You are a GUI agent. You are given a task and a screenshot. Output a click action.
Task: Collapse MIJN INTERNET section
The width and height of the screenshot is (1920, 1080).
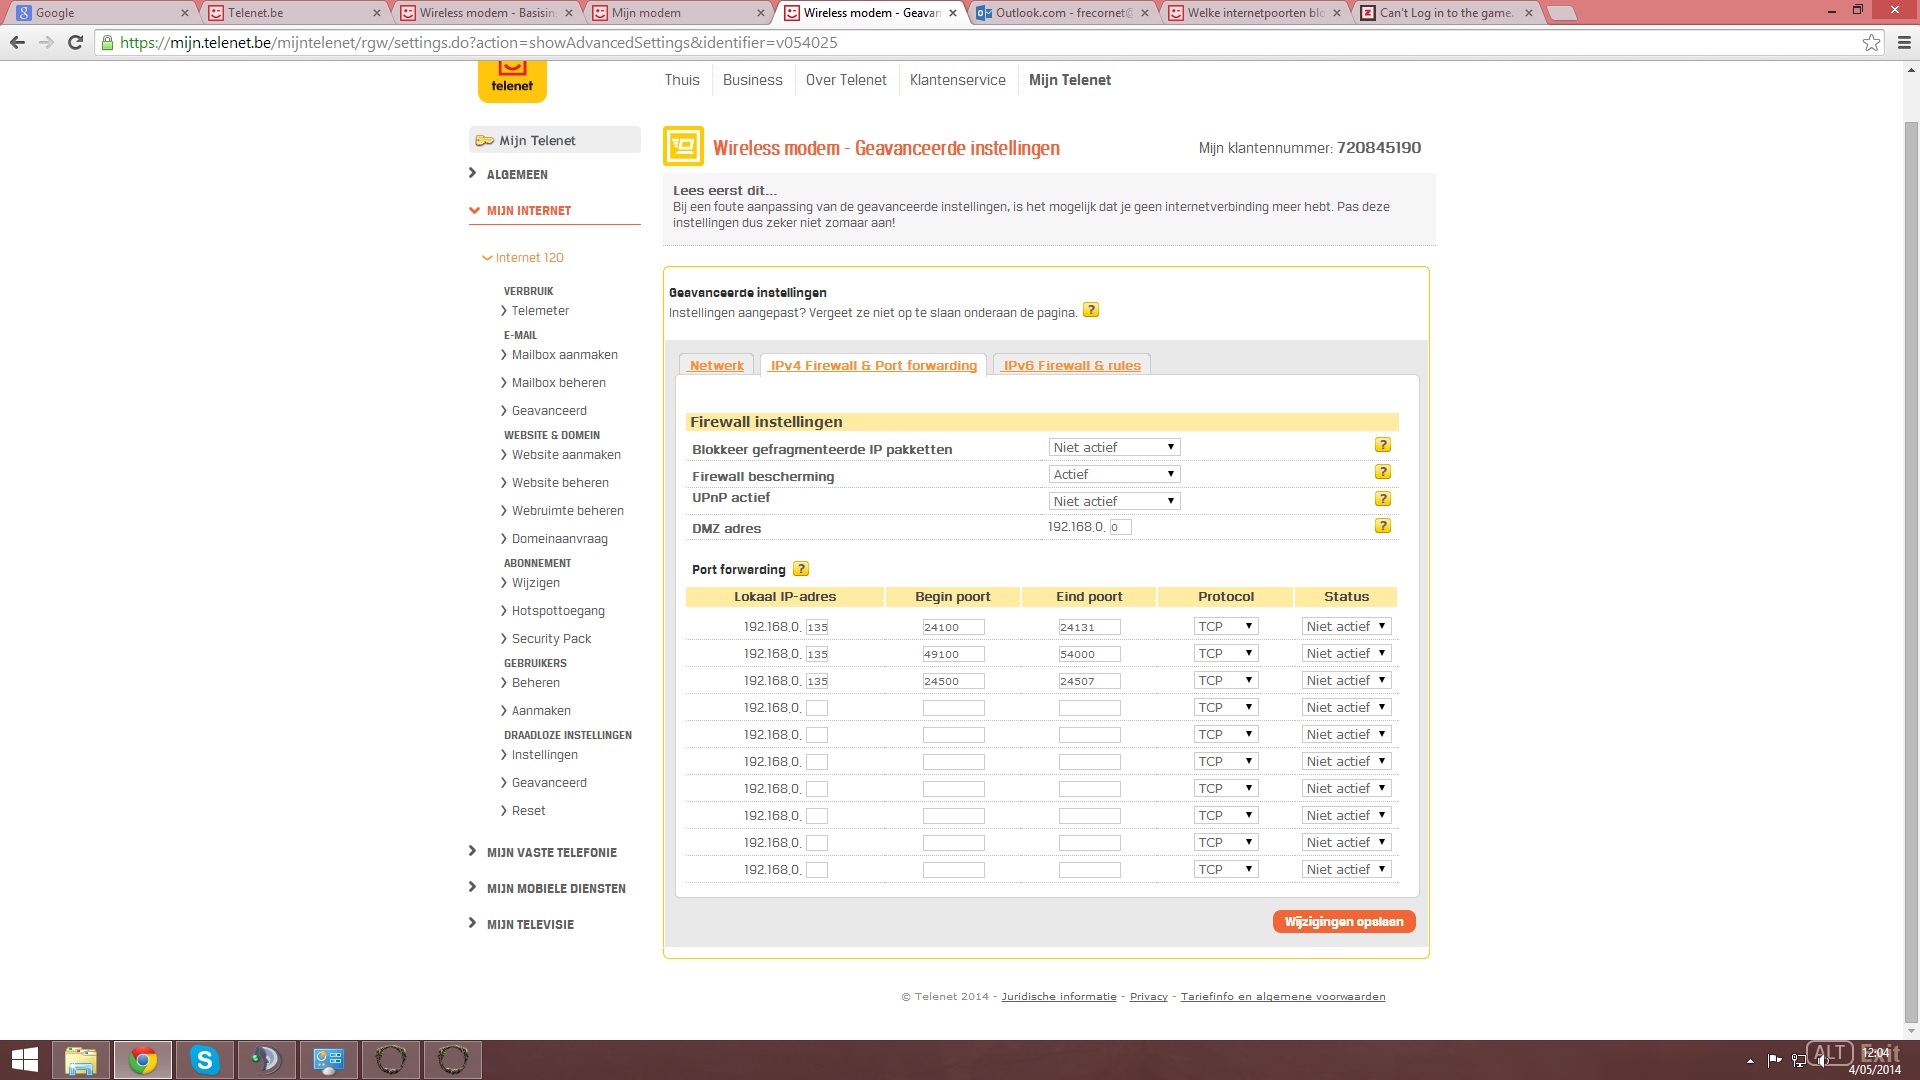pyautogui.click(x=520, y=210)
